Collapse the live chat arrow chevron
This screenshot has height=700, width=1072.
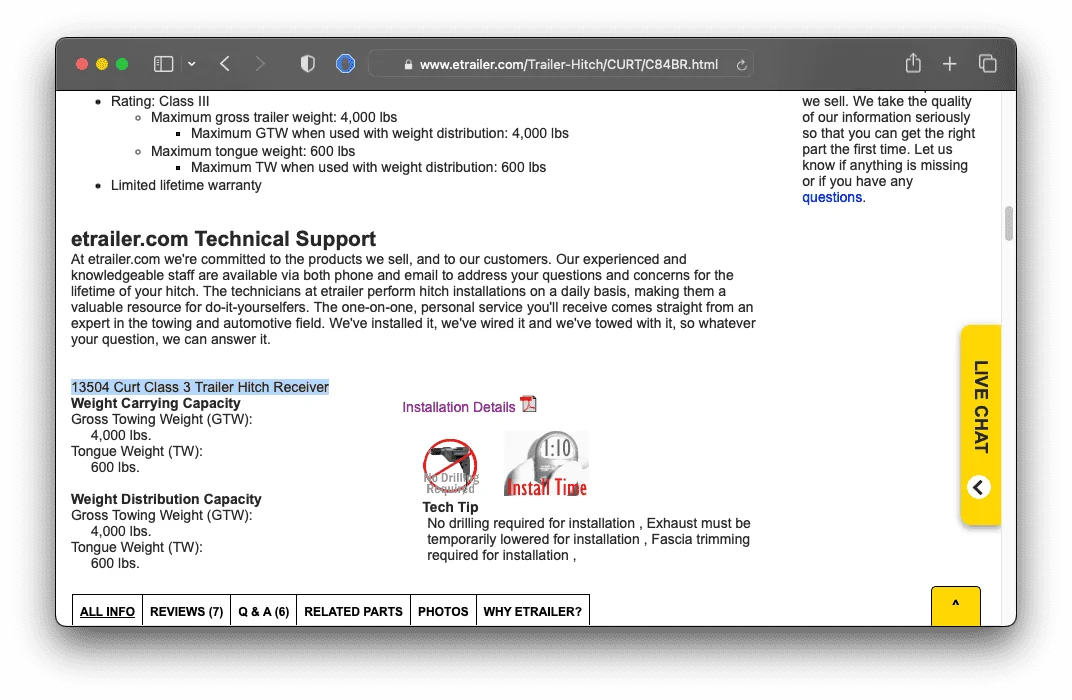(979, 487)
